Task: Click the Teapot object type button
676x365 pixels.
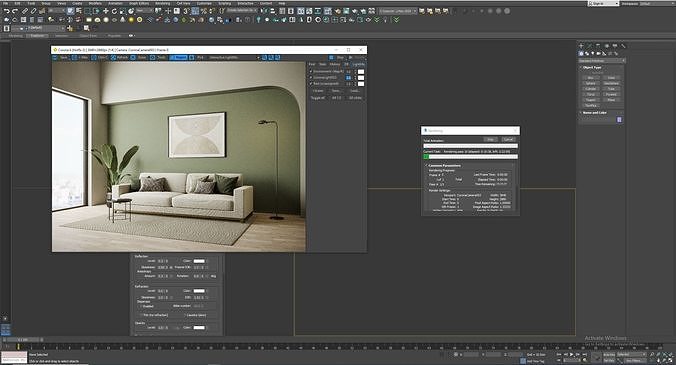Action: (591, 100)
